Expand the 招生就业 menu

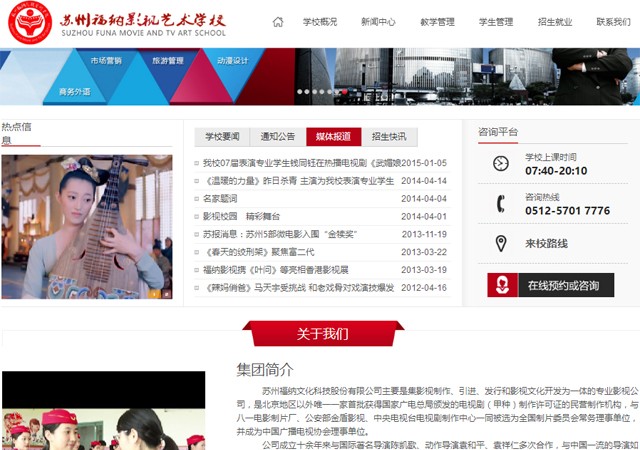click(554, 22)
